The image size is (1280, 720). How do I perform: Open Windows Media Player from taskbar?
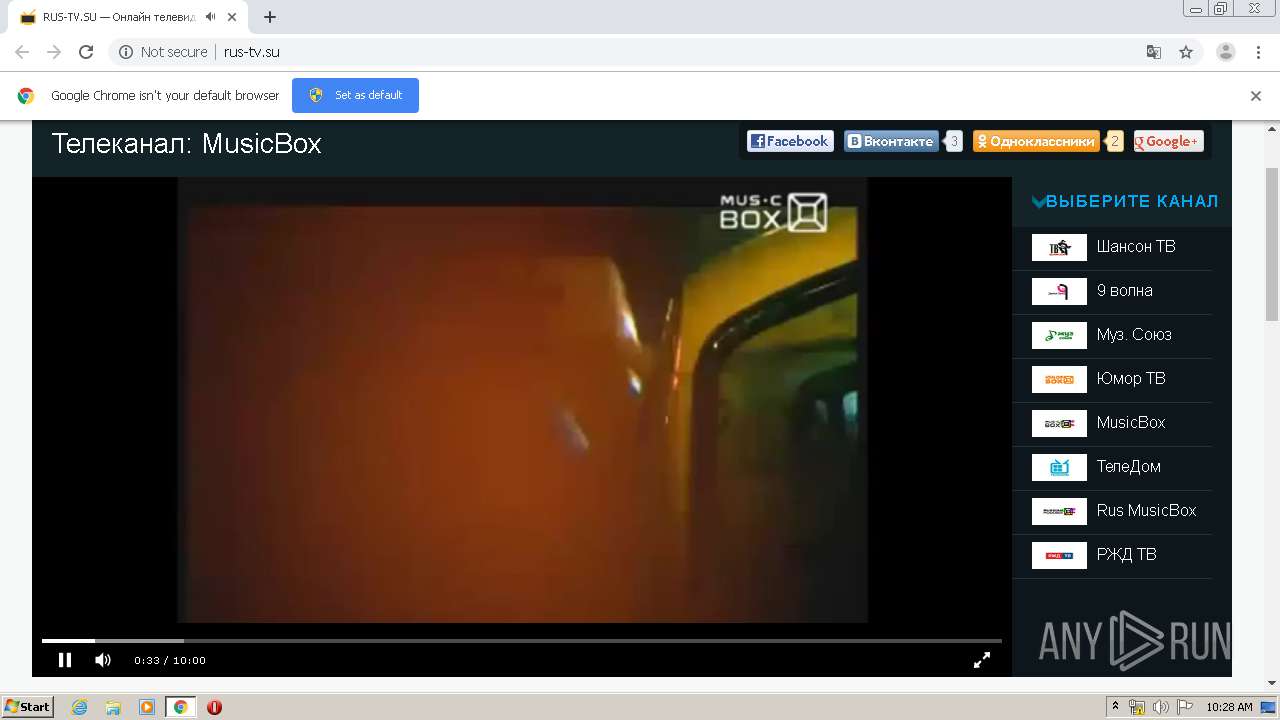click(x=147, y=707)
